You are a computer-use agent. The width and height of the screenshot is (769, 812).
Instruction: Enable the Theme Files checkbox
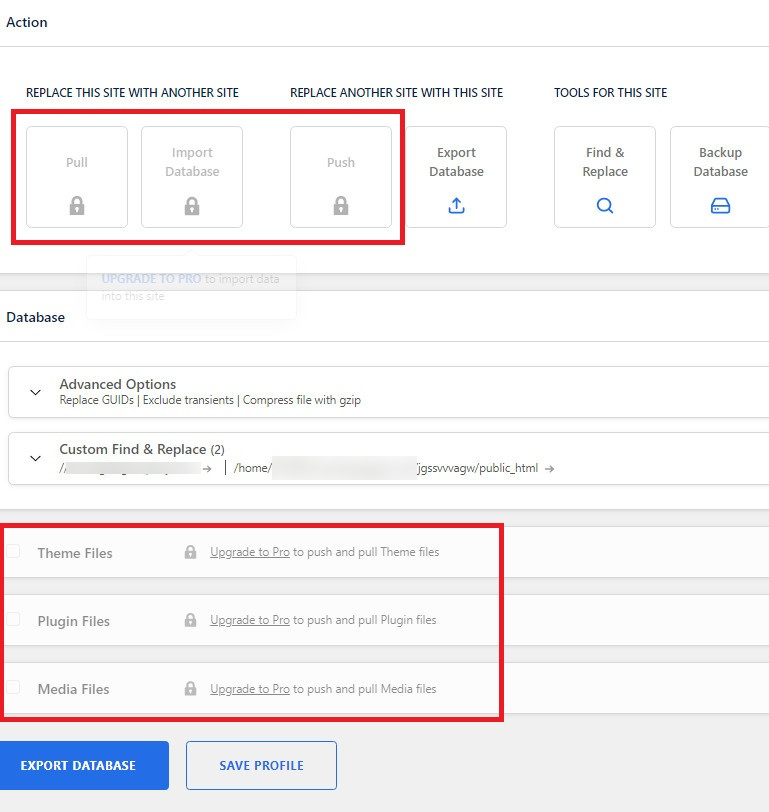[x=15, y=552]
